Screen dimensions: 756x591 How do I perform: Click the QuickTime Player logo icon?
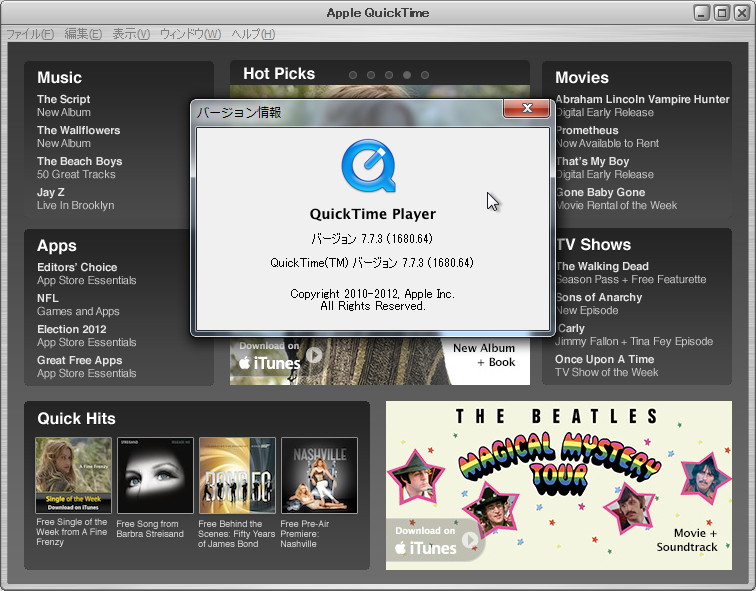click(369, 166)
